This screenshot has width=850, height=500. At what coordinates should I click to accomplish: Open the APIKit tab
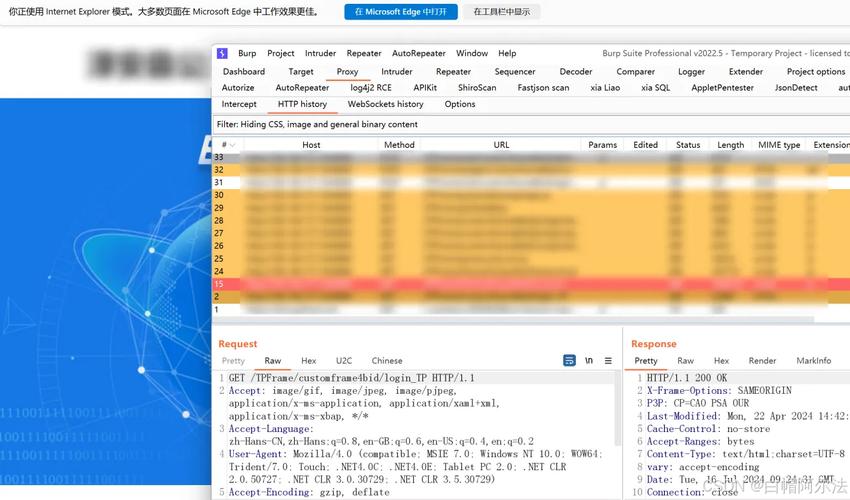[425, 87]
